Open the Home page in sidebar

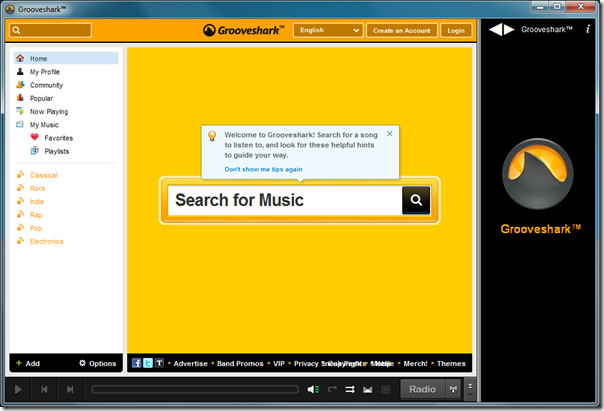[66, 58]
